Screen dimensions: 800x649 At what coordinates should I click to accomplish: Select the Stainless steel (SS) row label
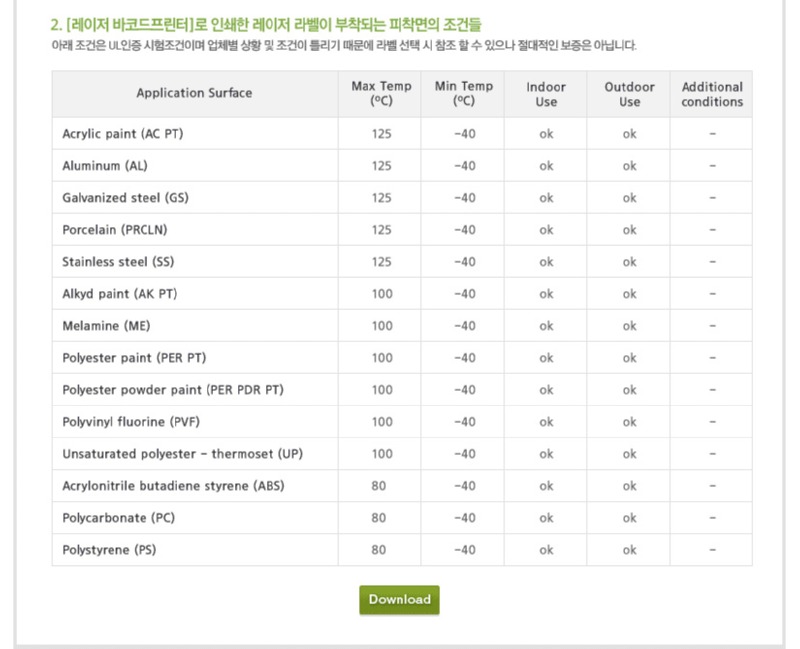[x=118, y=262]
